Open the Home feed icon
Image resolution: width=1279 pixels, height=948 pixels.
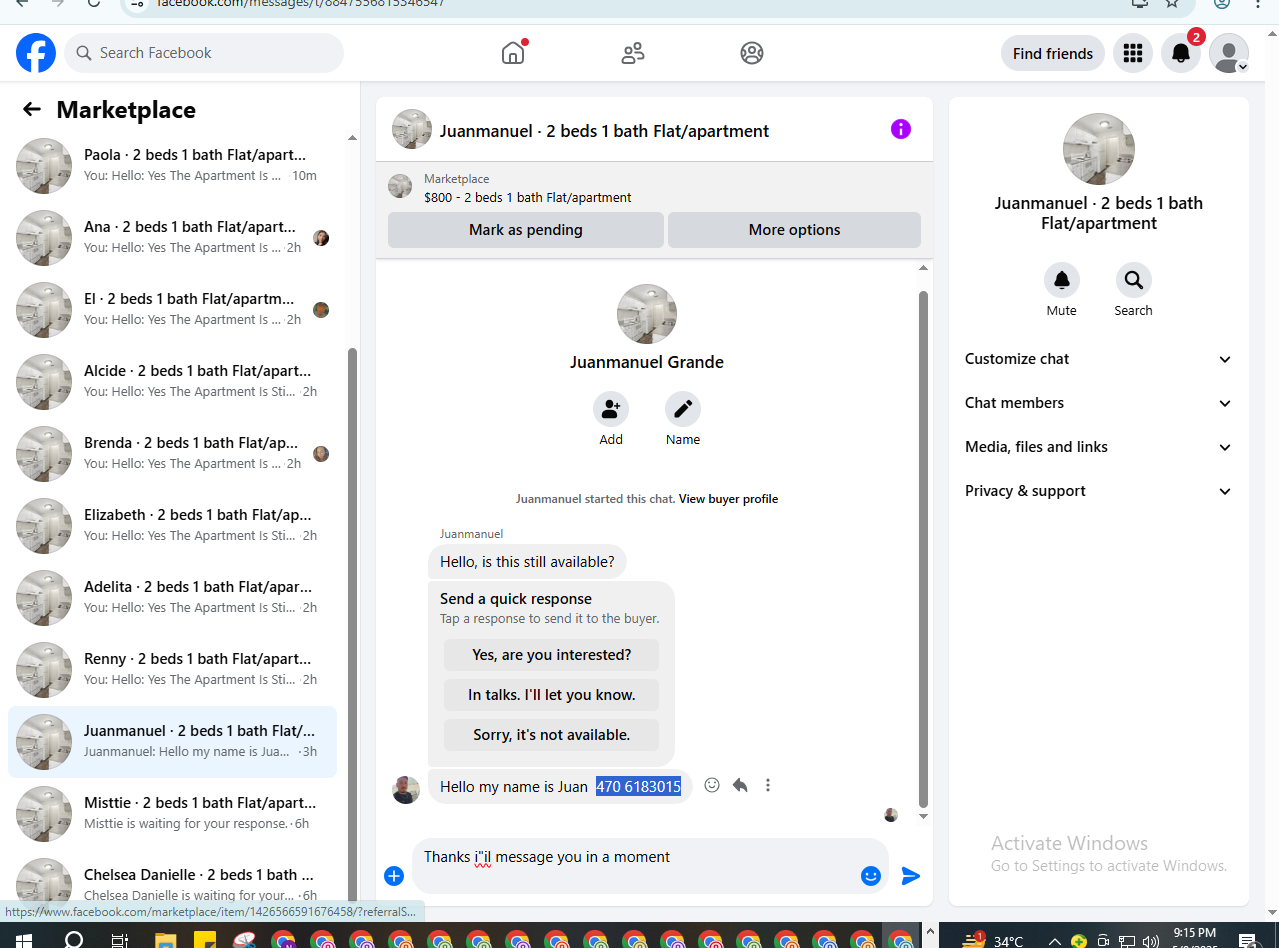(513, 53)
